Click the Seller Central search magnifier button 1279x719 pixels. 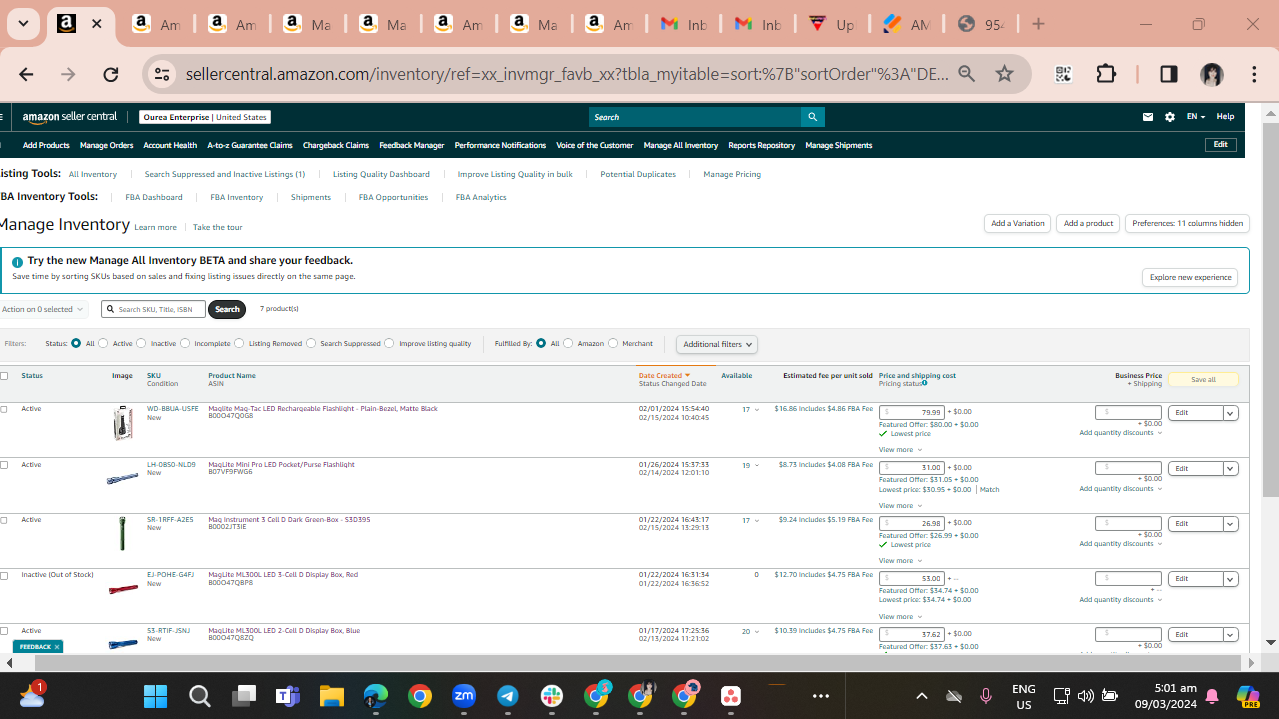point(813,117)
